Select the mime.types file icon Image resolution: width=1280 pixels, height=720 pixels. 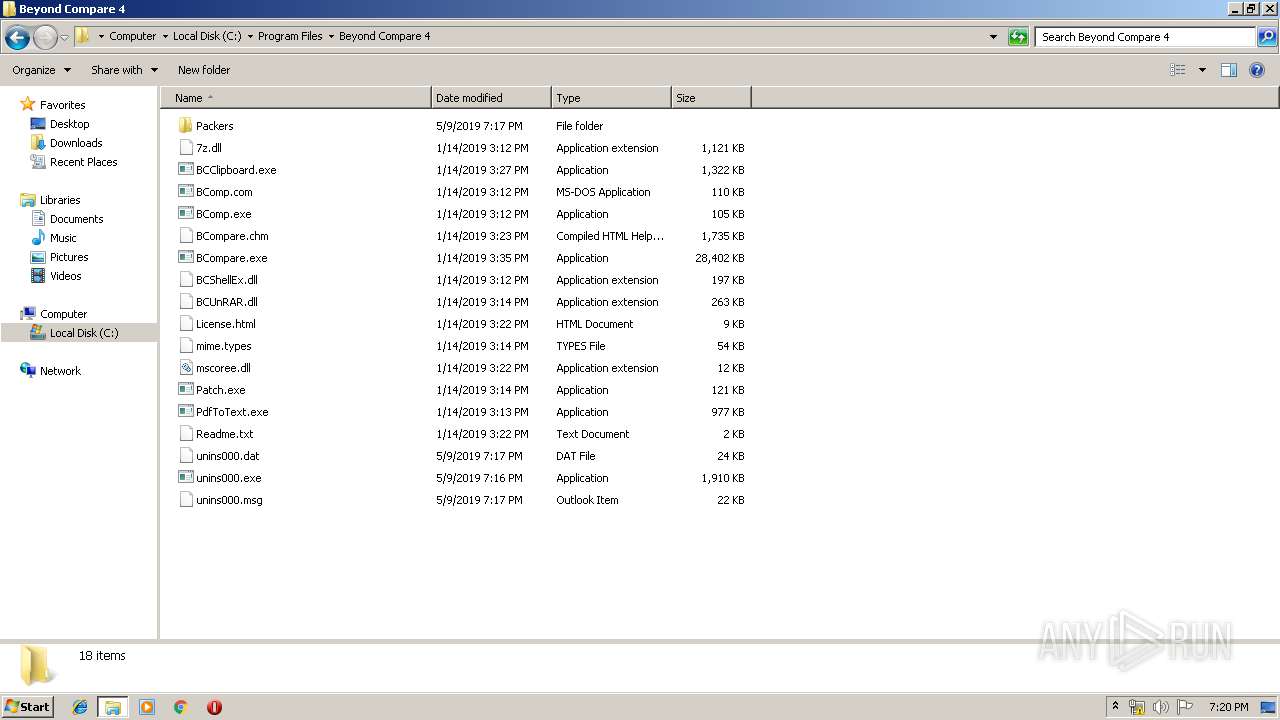click(185, 346)
